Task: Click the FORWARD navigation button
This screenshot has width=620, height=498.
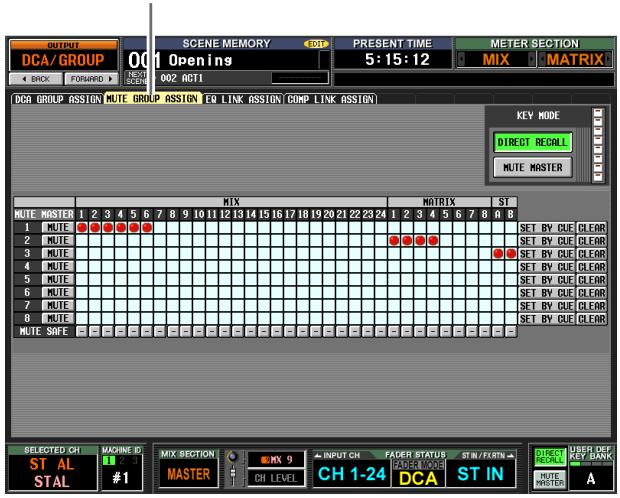Action: pos(91,79)
